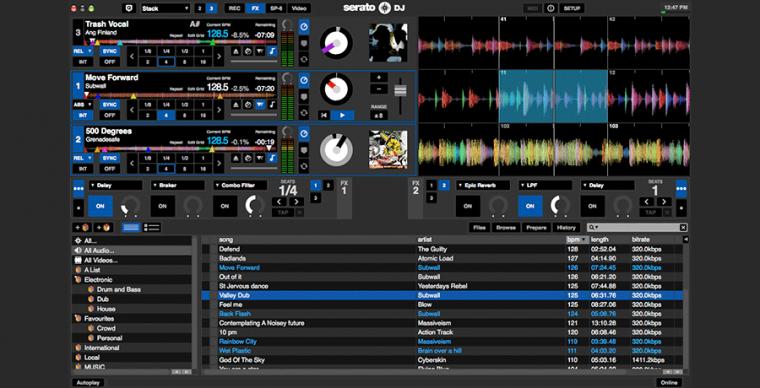Screen dimensions: 760x388
Task: Clear the search box with X icon
Action: pos(683,228)
